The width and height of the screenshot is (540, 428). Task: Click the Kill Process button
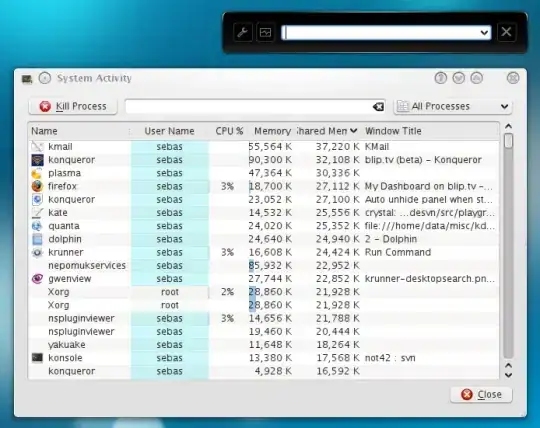click(x=73, y=106)
